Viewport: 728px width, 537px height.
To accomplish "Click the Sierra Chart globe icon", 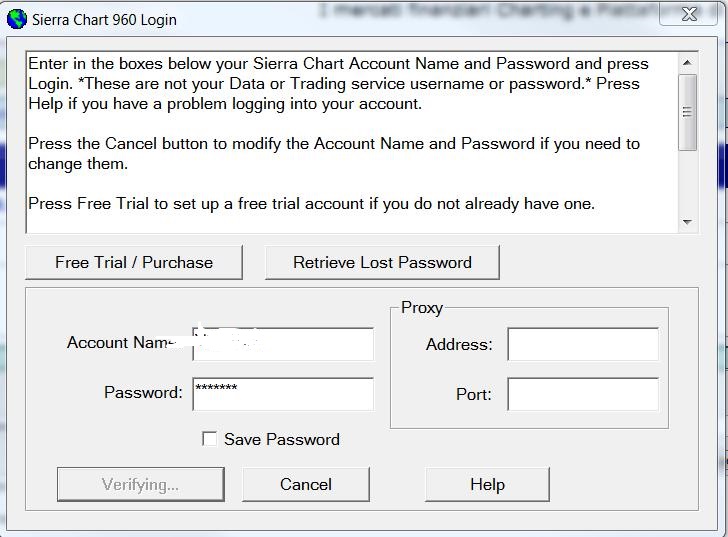I will tap(17, 19).
